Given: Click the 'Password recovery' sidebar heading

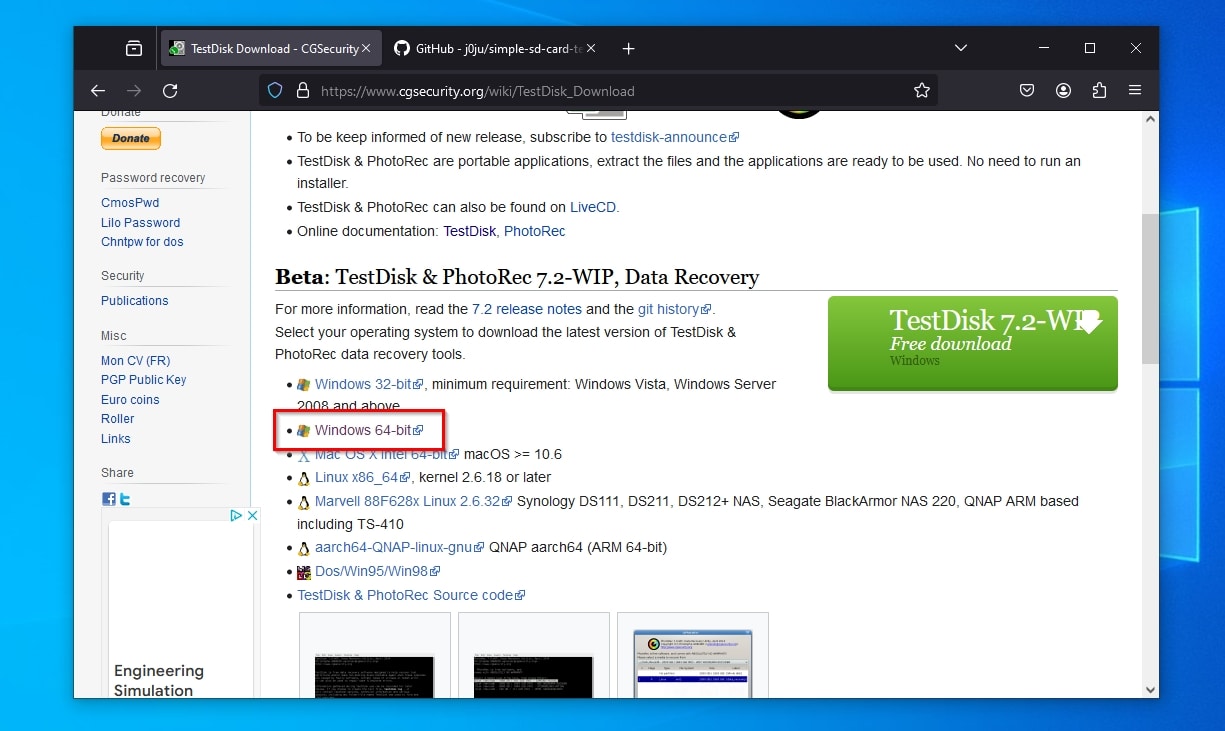Looking at the screenshot, I should pos(153,178).
